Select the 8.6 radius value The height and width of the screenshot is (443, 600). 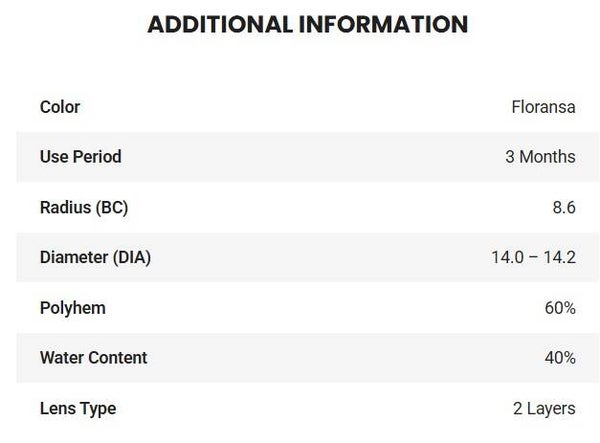pyautogui.click(x=563, y=208)
